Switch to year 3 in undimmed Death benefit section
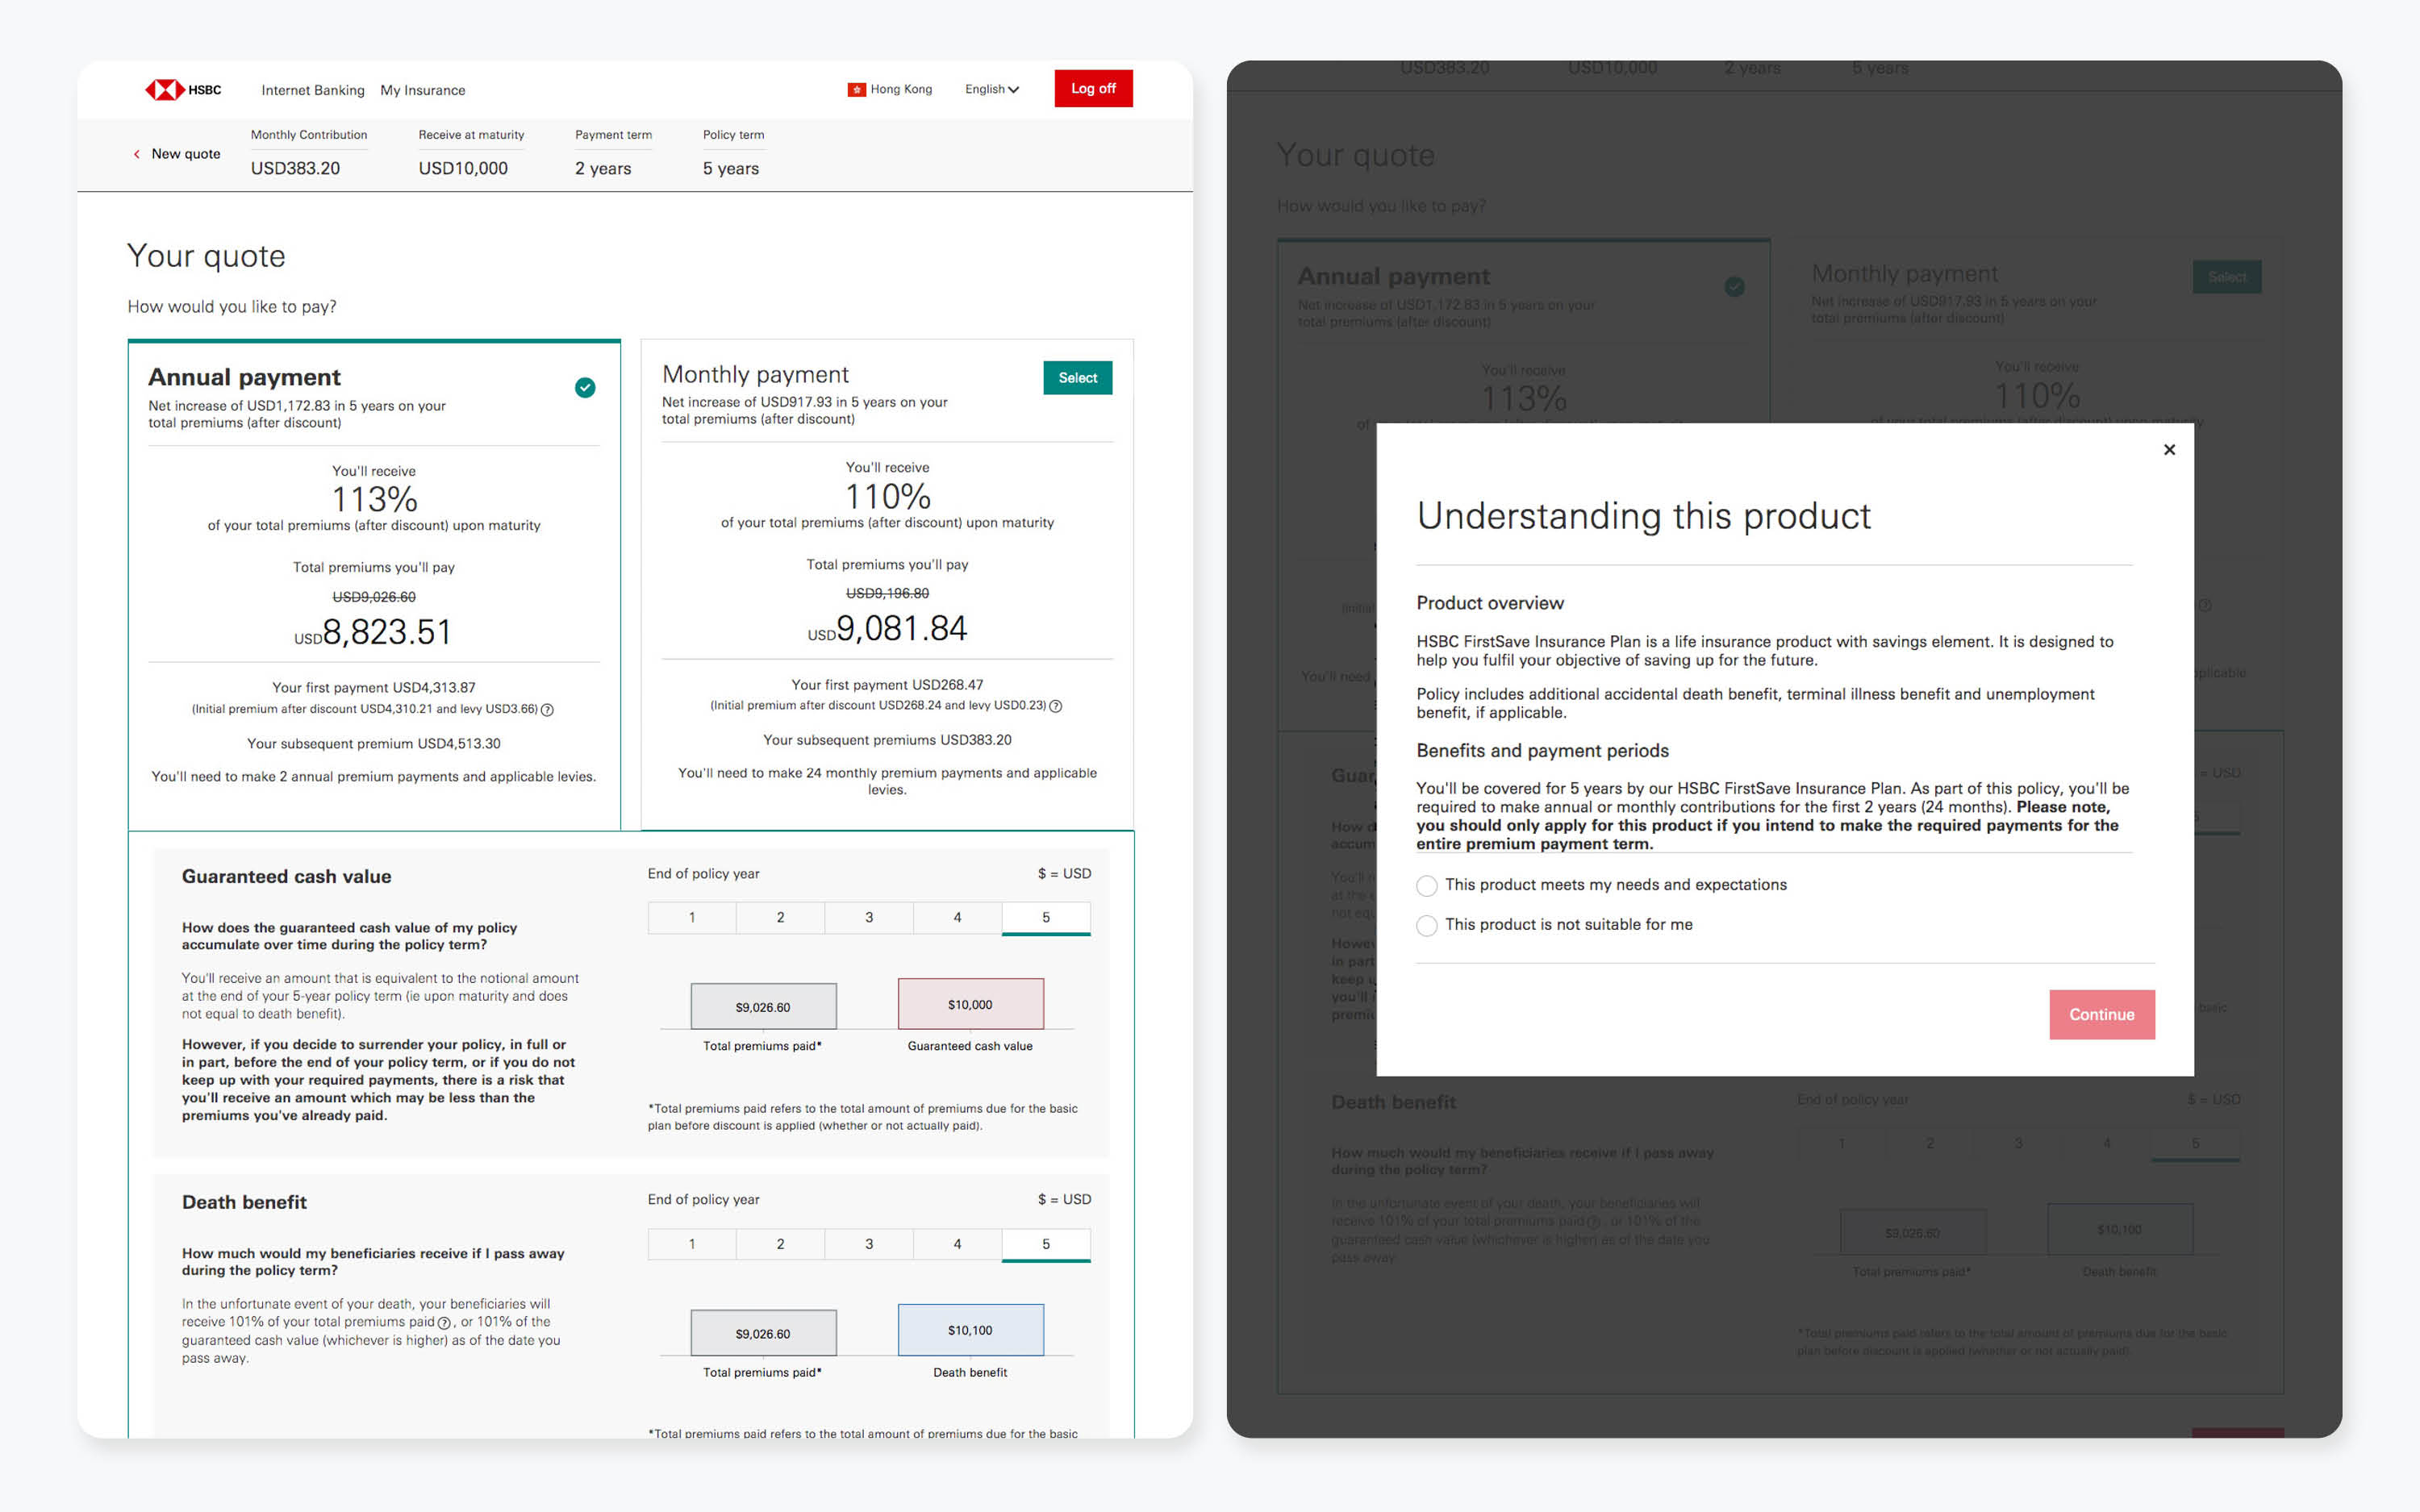2420x1512 pixels. (869, 1244)
